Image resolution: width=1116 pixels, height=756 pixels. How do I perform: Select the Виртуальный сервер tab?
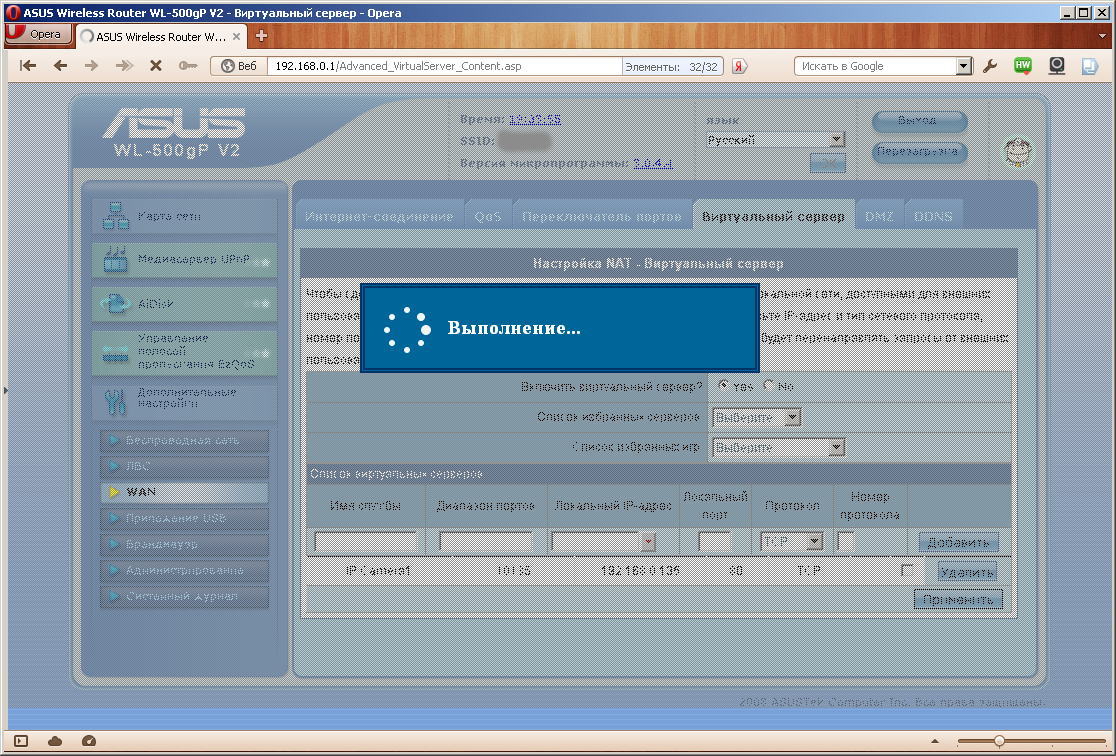773,216
